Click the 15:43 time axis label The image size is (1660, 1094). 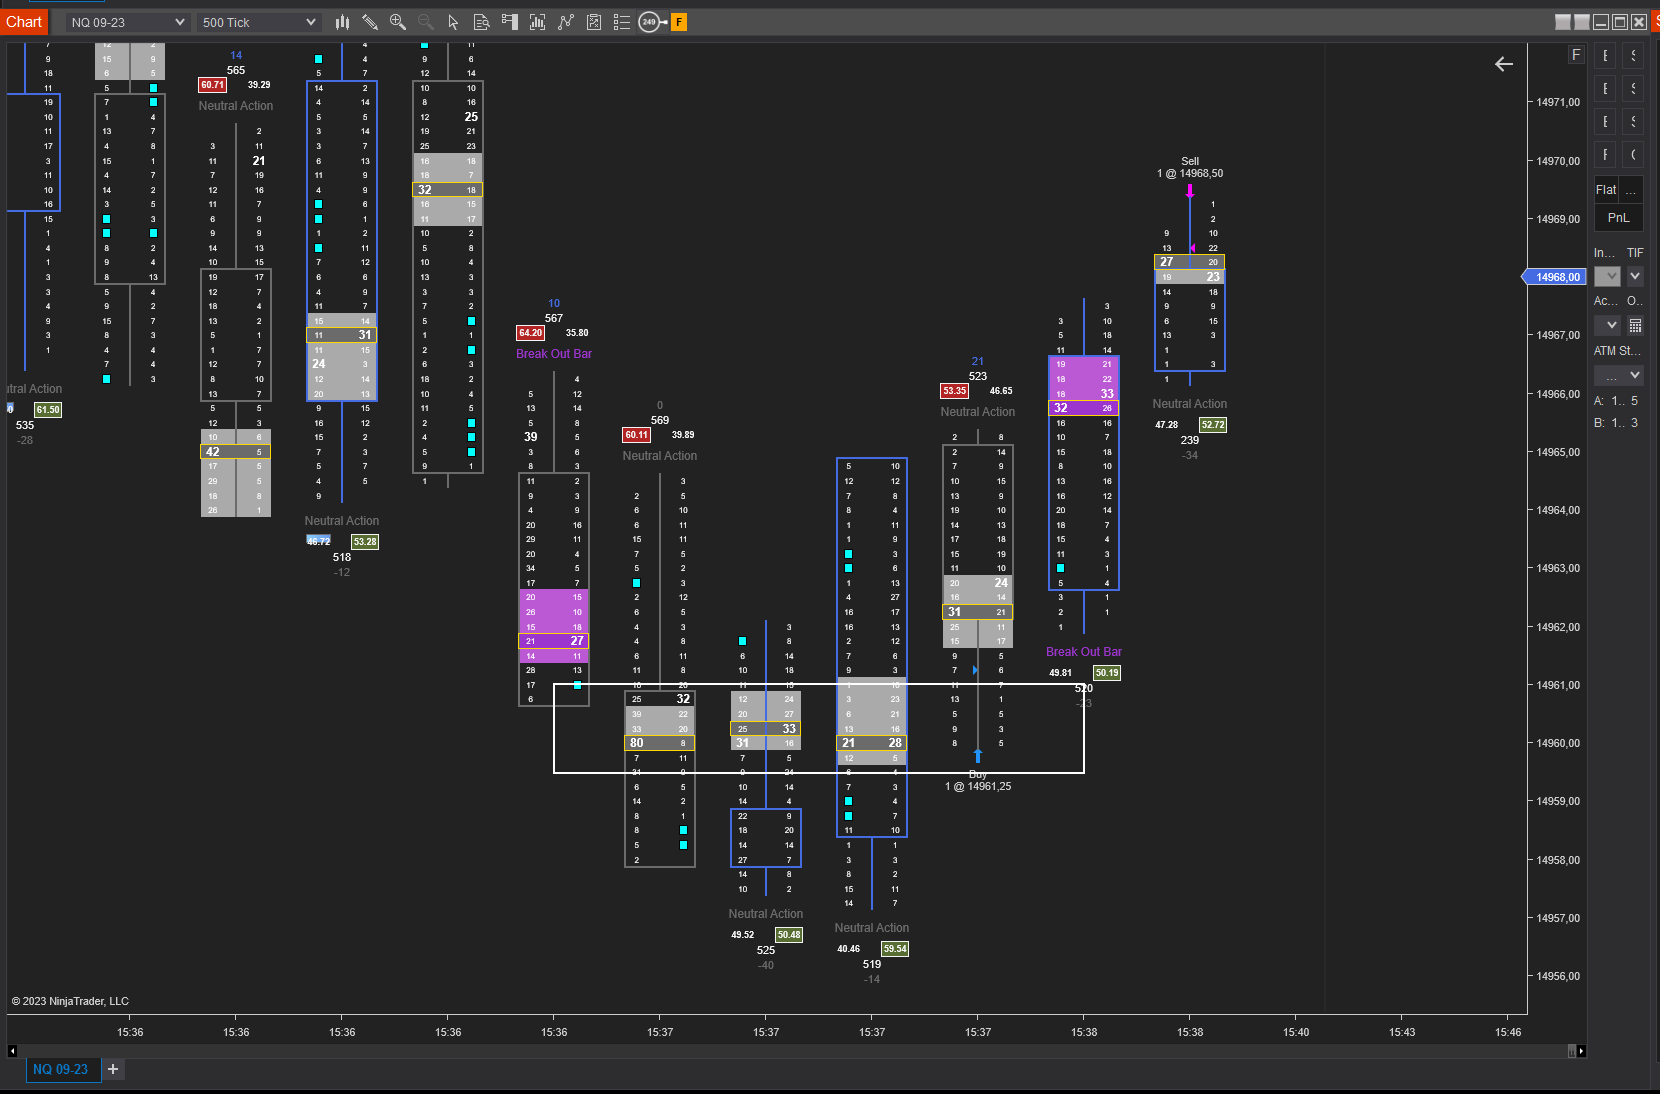[1402, 1032]
